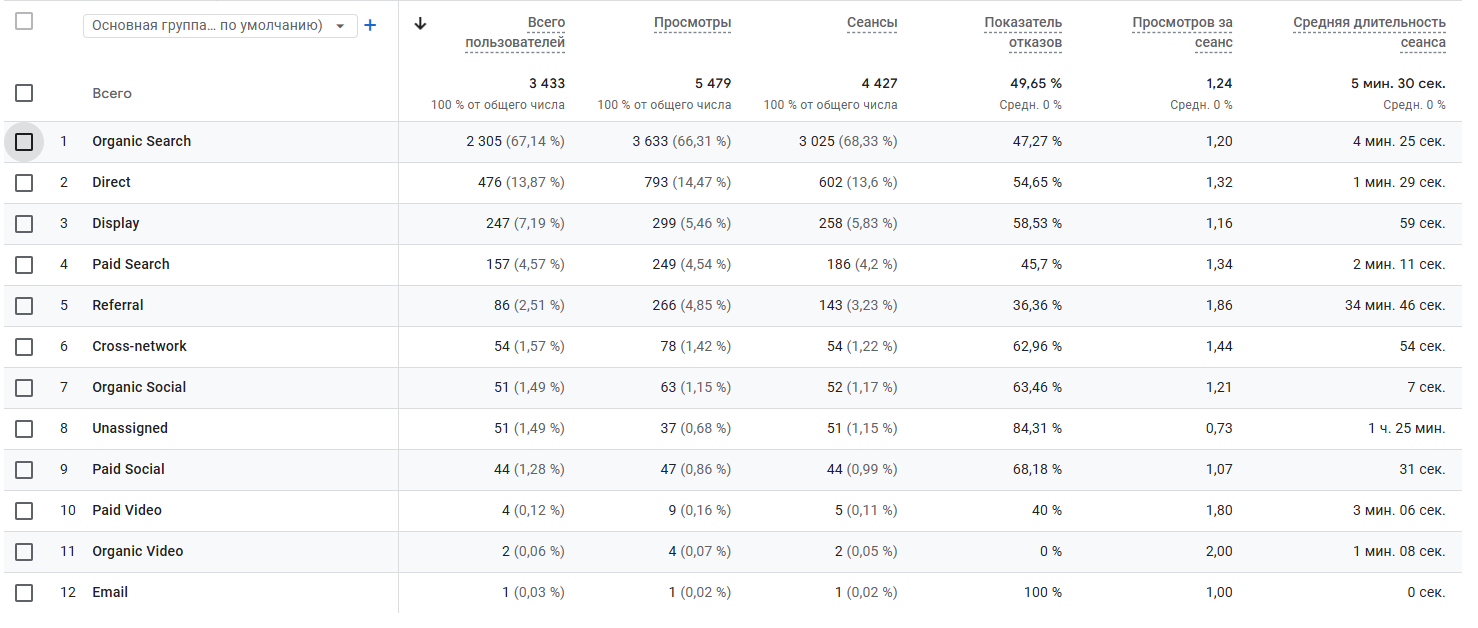Select the Direct row checkbox
Viewport: 1478px width, 628px height.
coord(24,183)
